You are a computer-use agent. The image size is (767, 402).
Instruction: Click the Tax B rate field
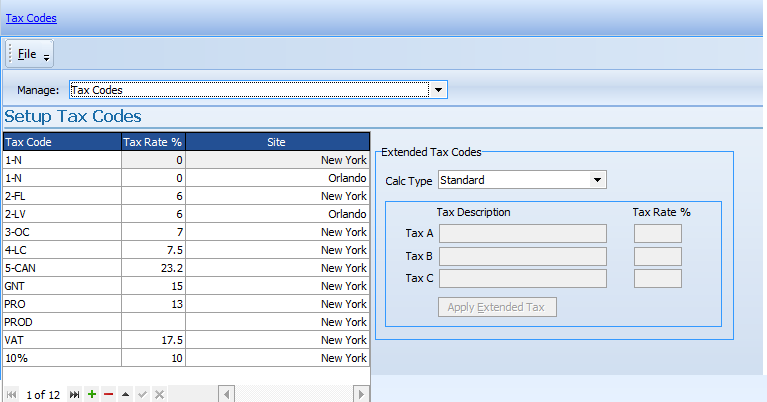coord(657,256)
